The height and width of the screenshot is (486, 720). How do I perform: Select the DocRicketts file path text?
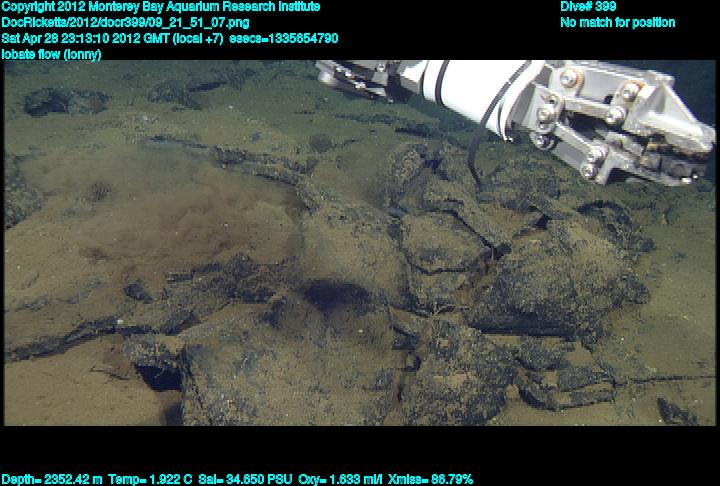tap(125, 23)
